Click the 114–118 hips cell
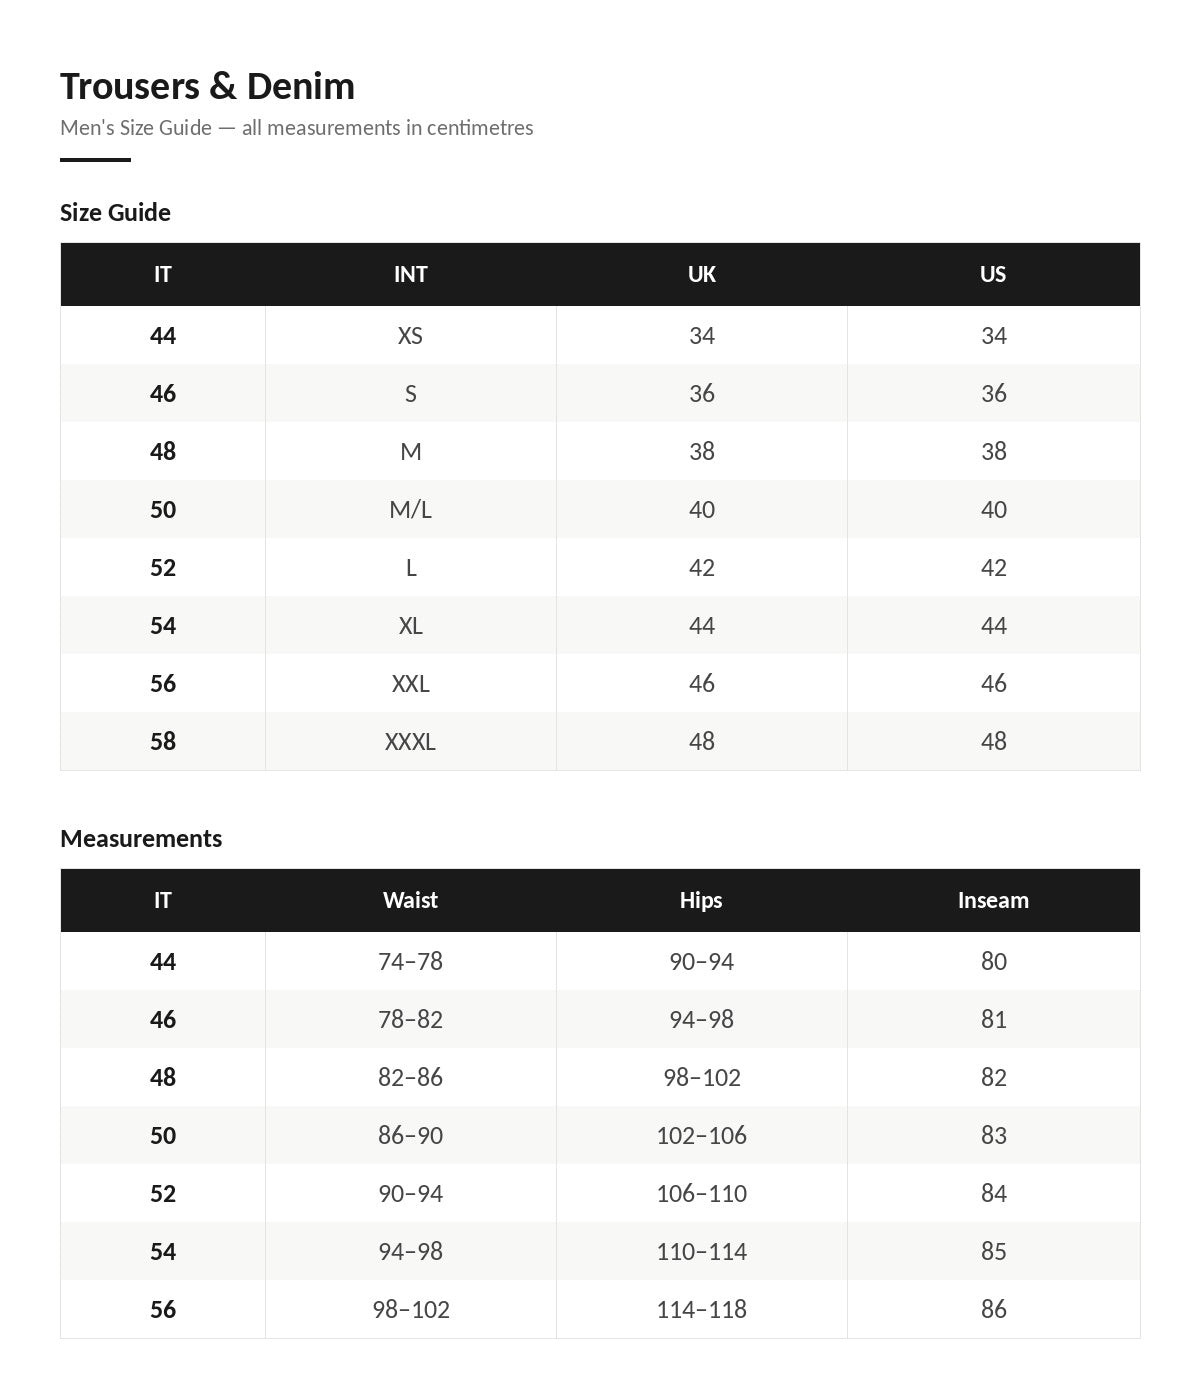The image size is (1200, 1398). click(701, 1309)
